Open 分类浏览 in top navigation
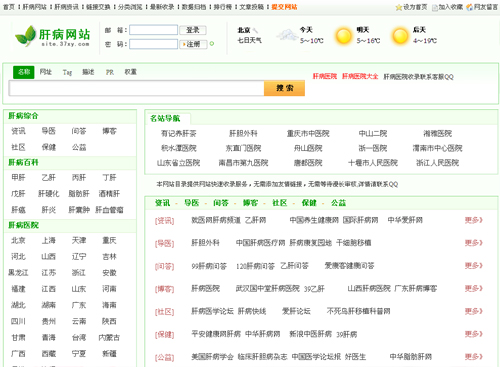500x367 pixels. point(130,7)
